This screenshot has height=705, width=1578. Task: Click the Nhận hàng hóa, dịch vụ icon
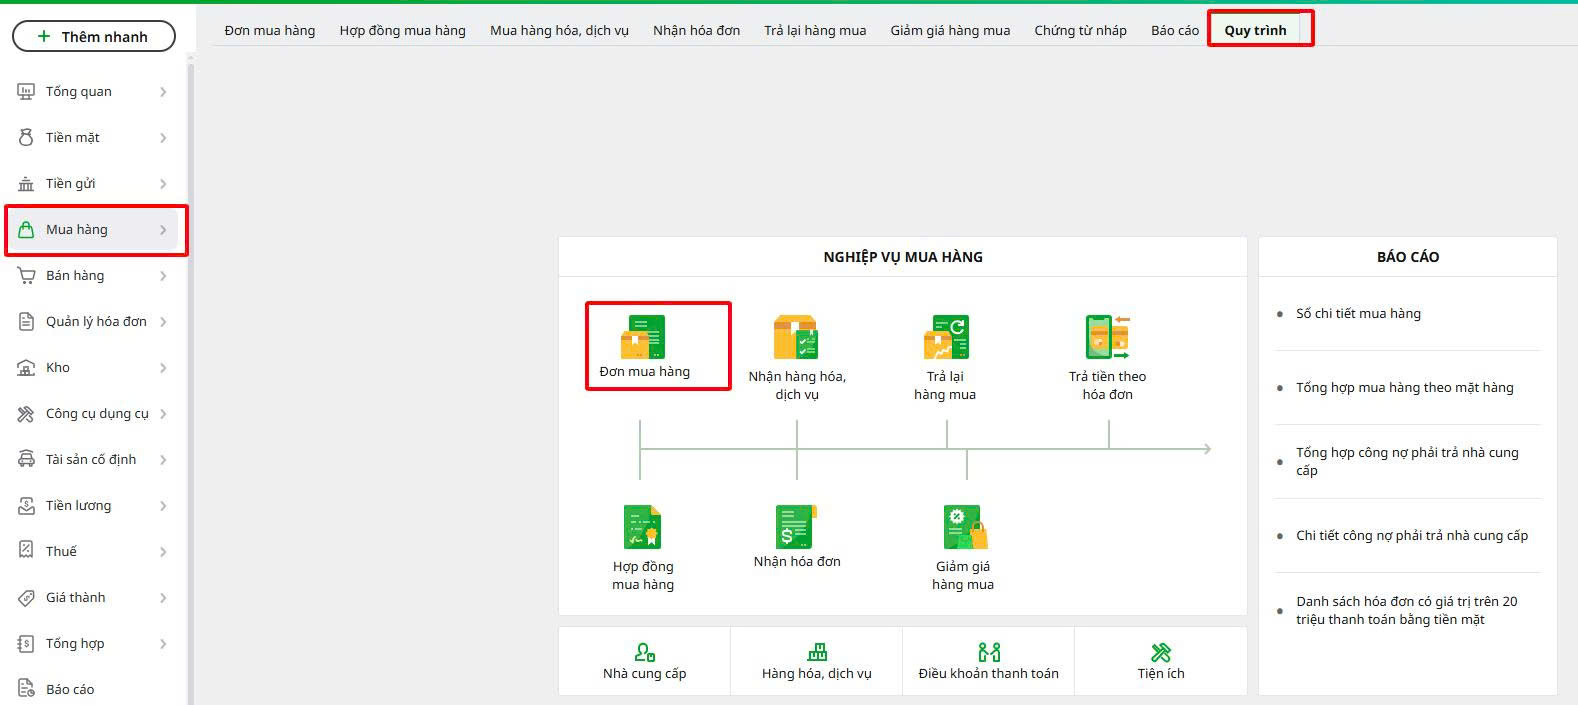[796, 338]
